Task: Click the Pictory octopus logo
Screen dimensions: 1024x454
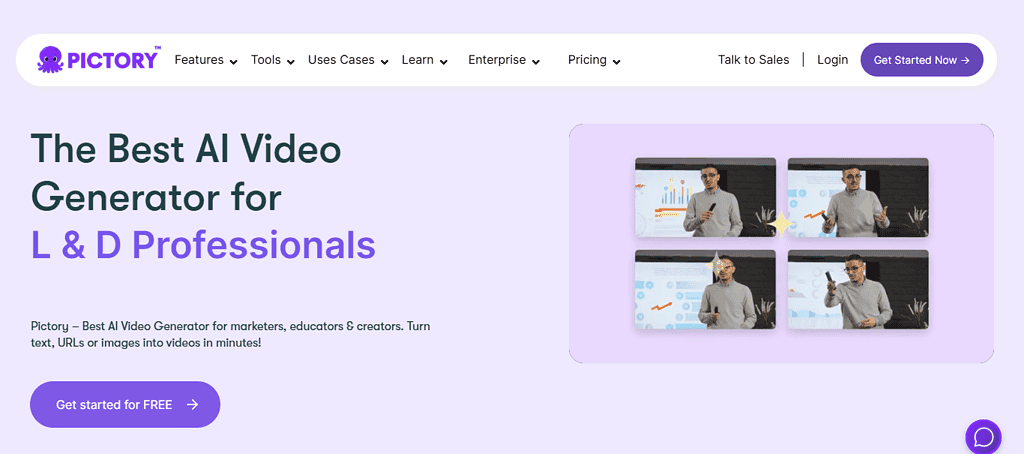Action: point(50,59)
